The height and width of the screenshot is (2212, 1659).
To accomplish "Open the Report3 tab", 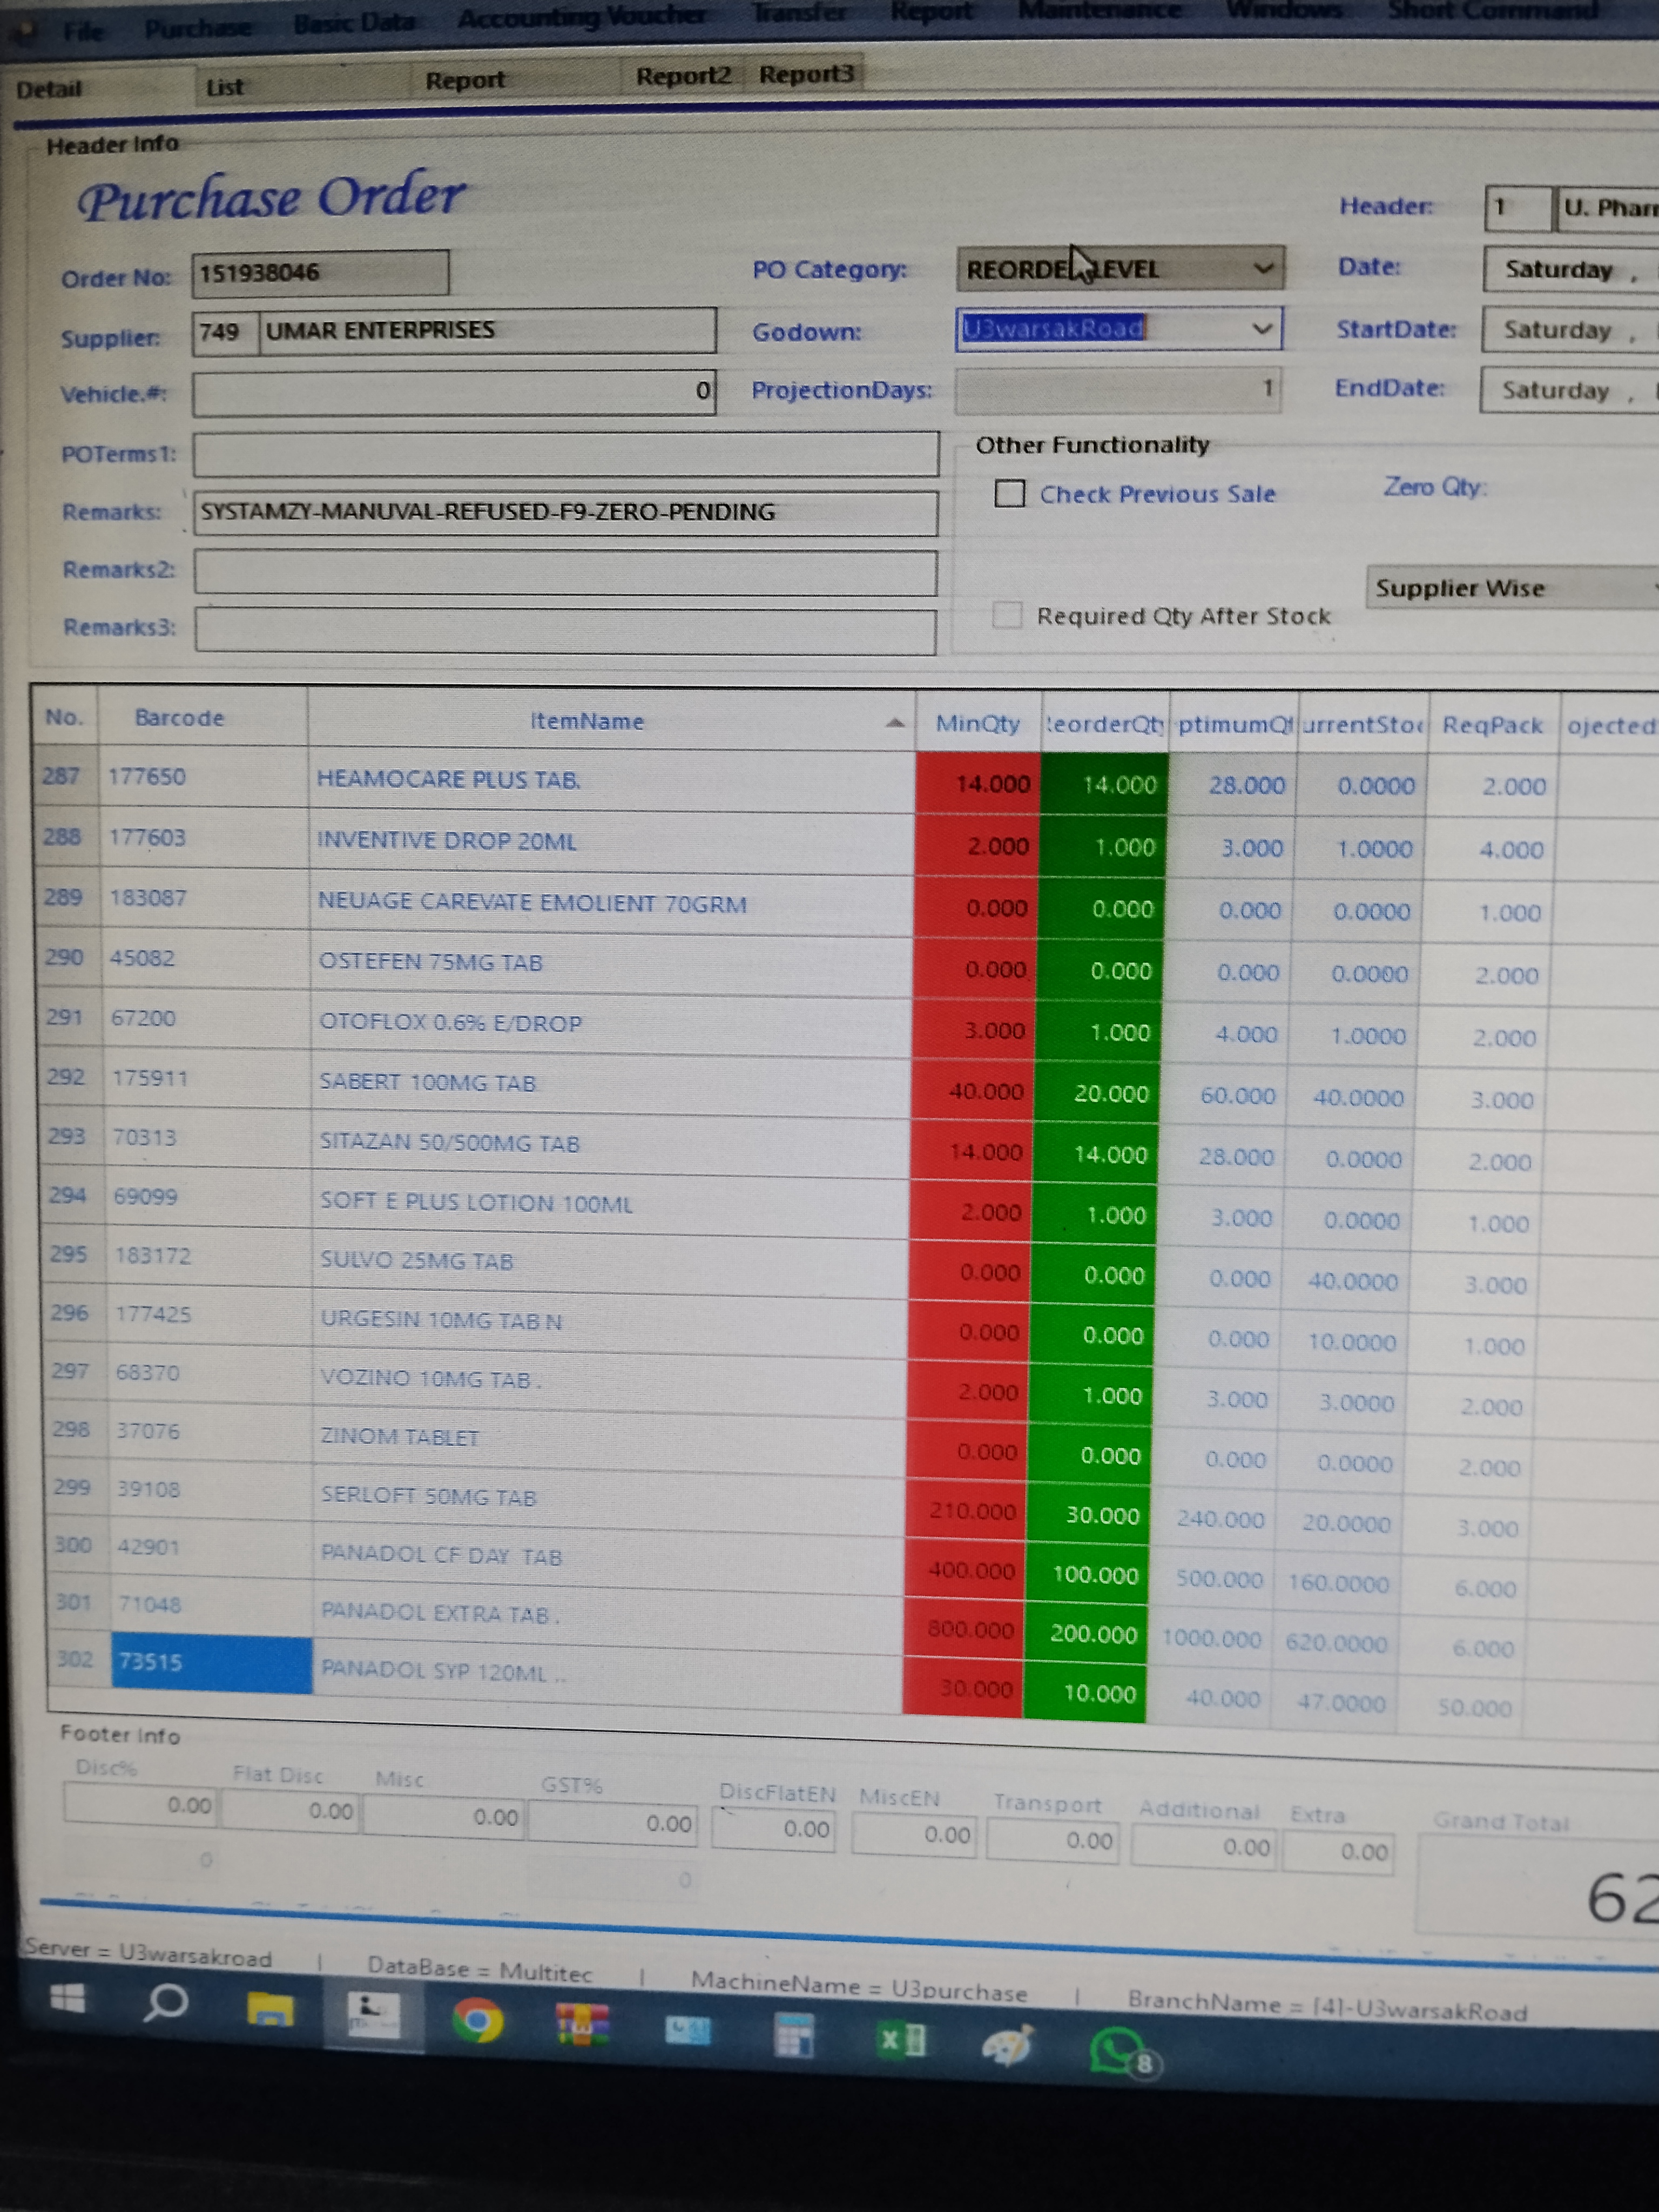I will (806, 74).
